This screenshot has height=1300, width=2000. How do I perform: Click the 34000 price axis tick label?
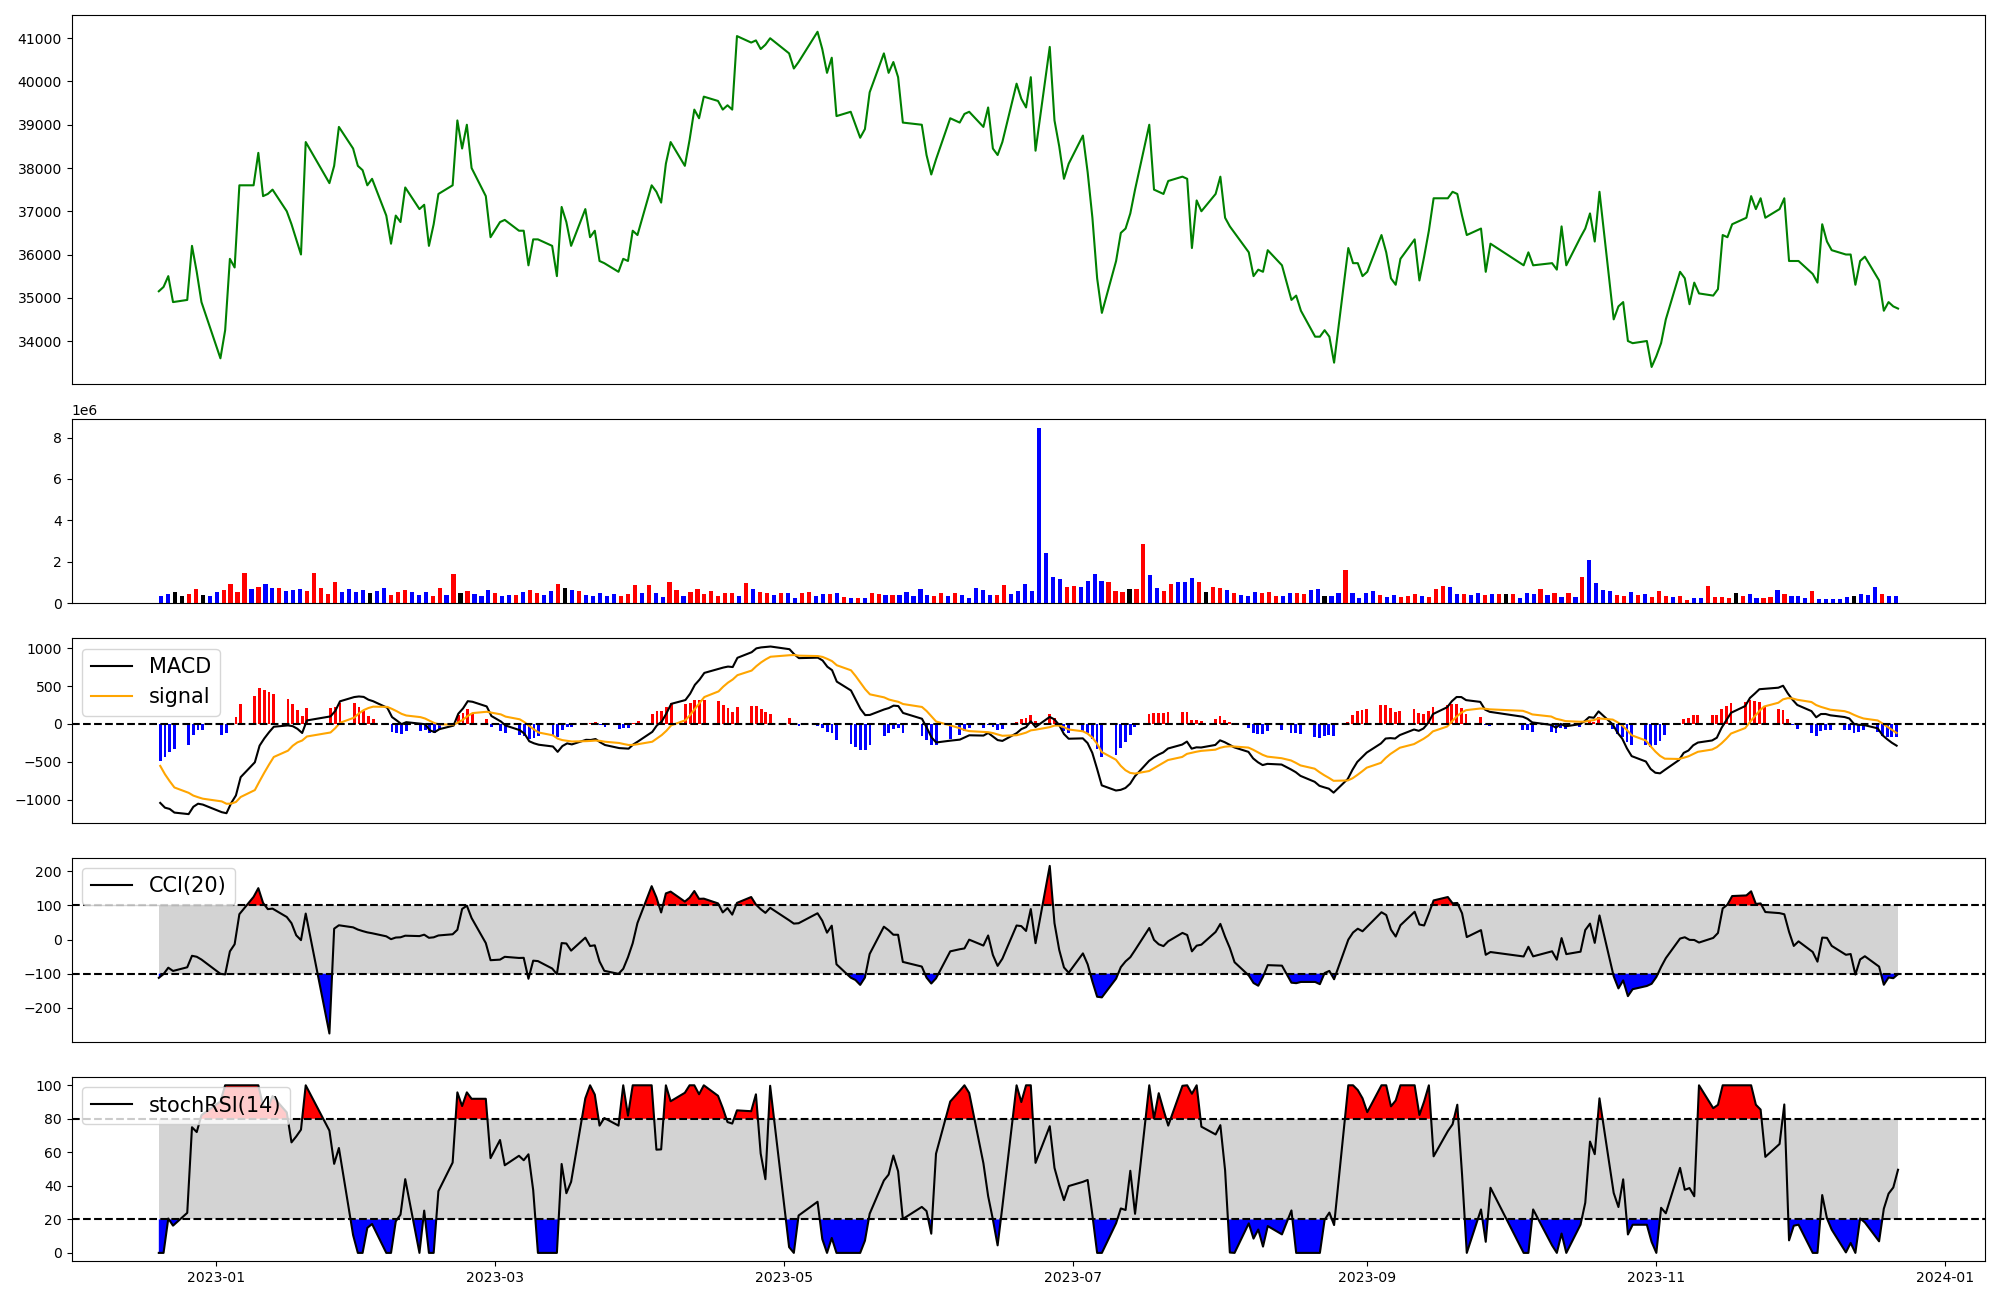click(x=39, y=342)
